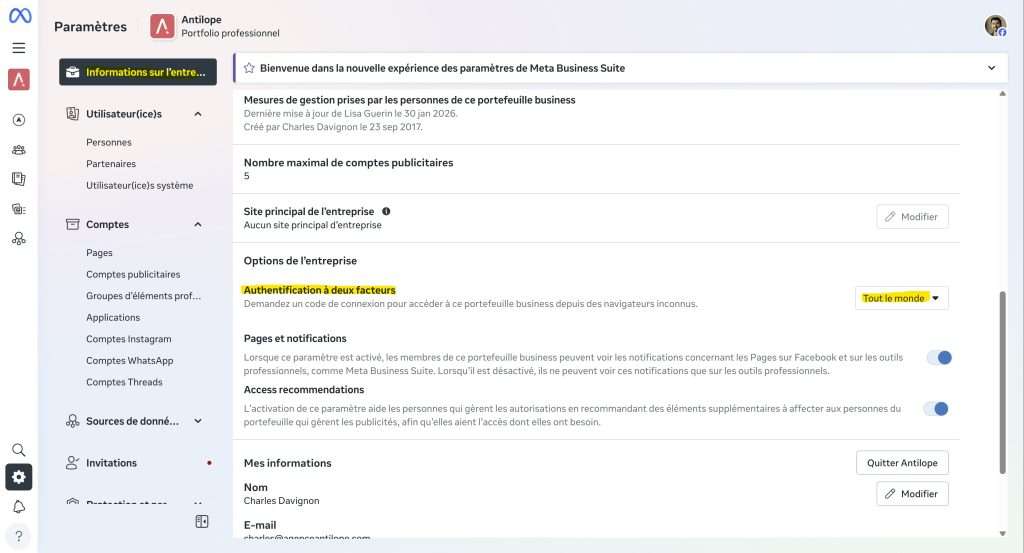Open Personnes in the sidebar
Screen dimensions: 1024x553
109,142
